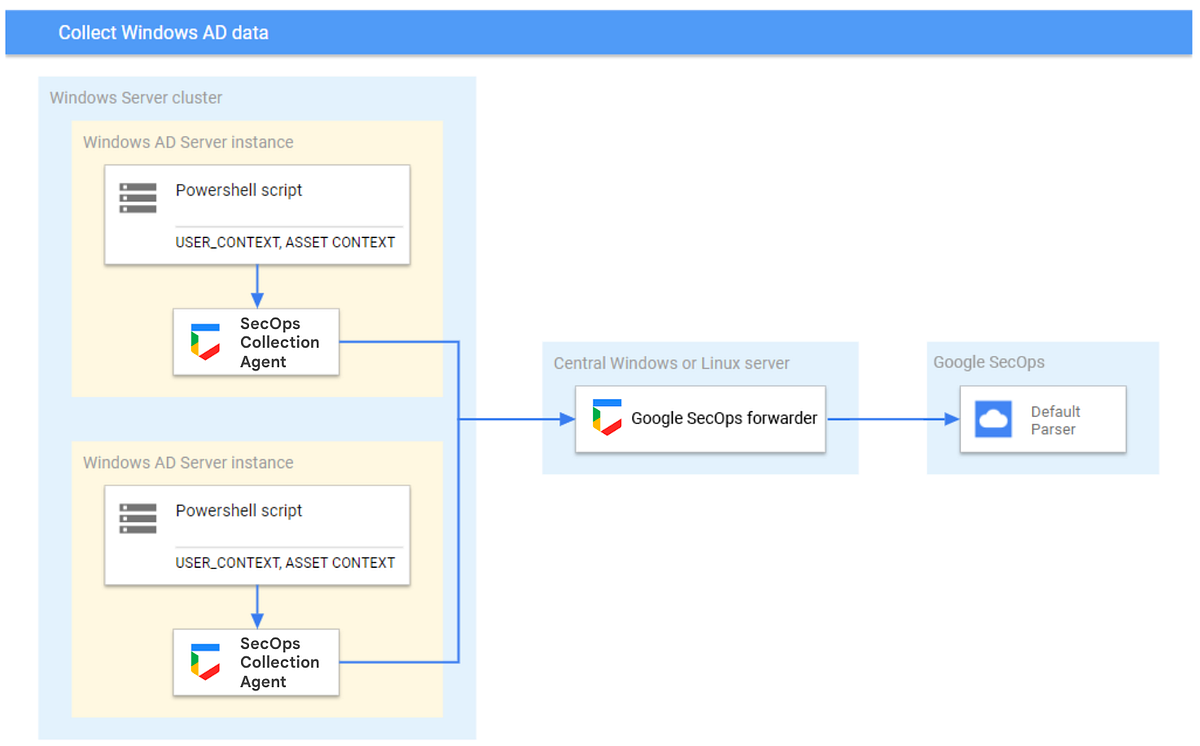Select the Google SecOps section label
Screen dimensions: 1200x746
(x=966, y=362)
